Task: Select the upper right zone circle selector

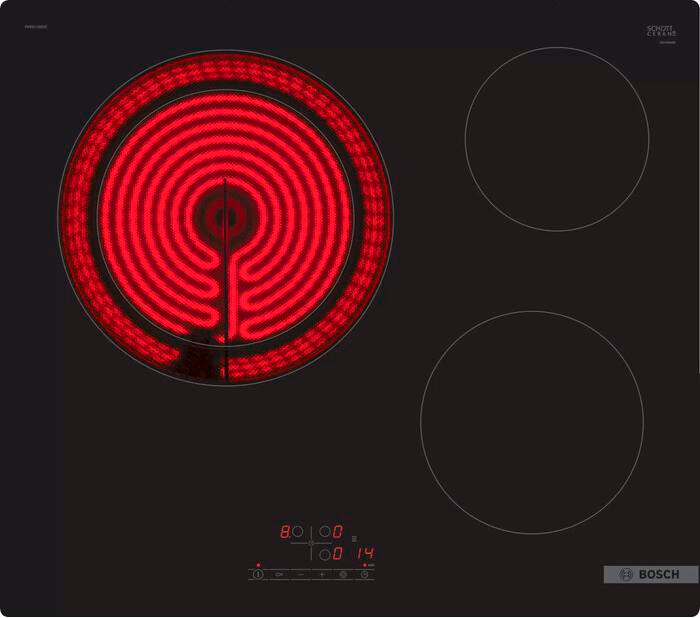Action: (325, 532)
